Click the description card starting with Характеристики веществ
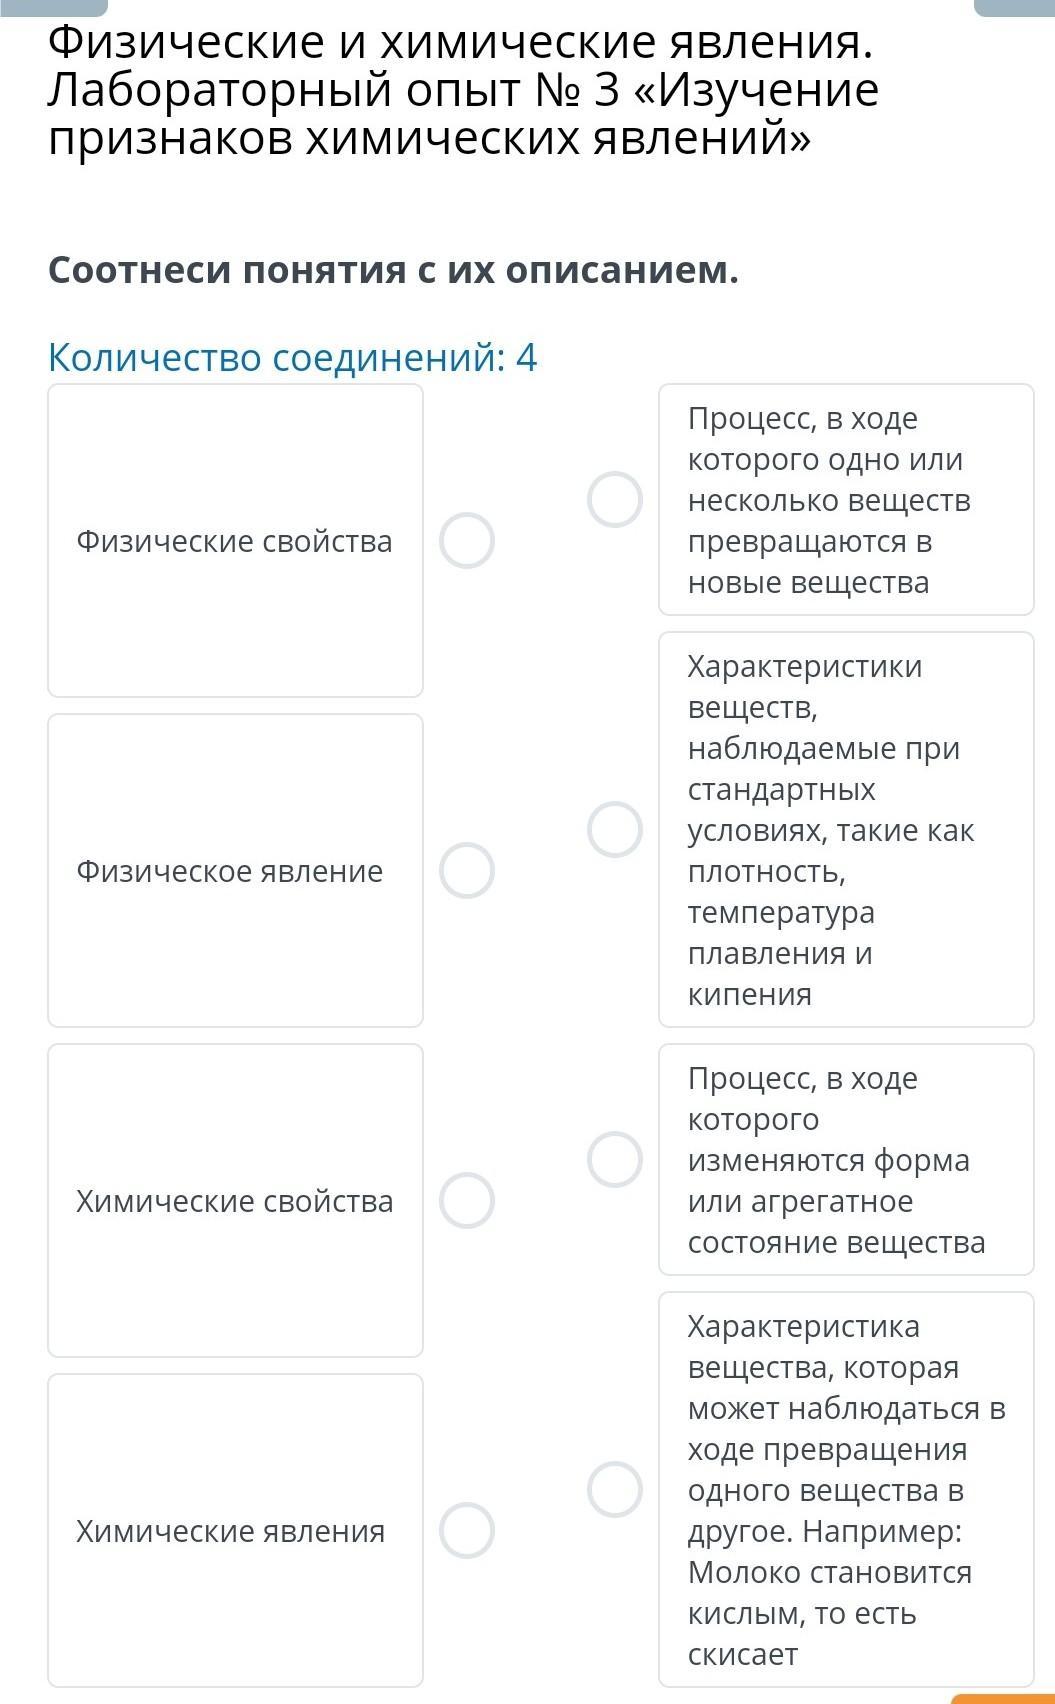This screenshot has width=1055, height=1704. [x=846, y=829]
